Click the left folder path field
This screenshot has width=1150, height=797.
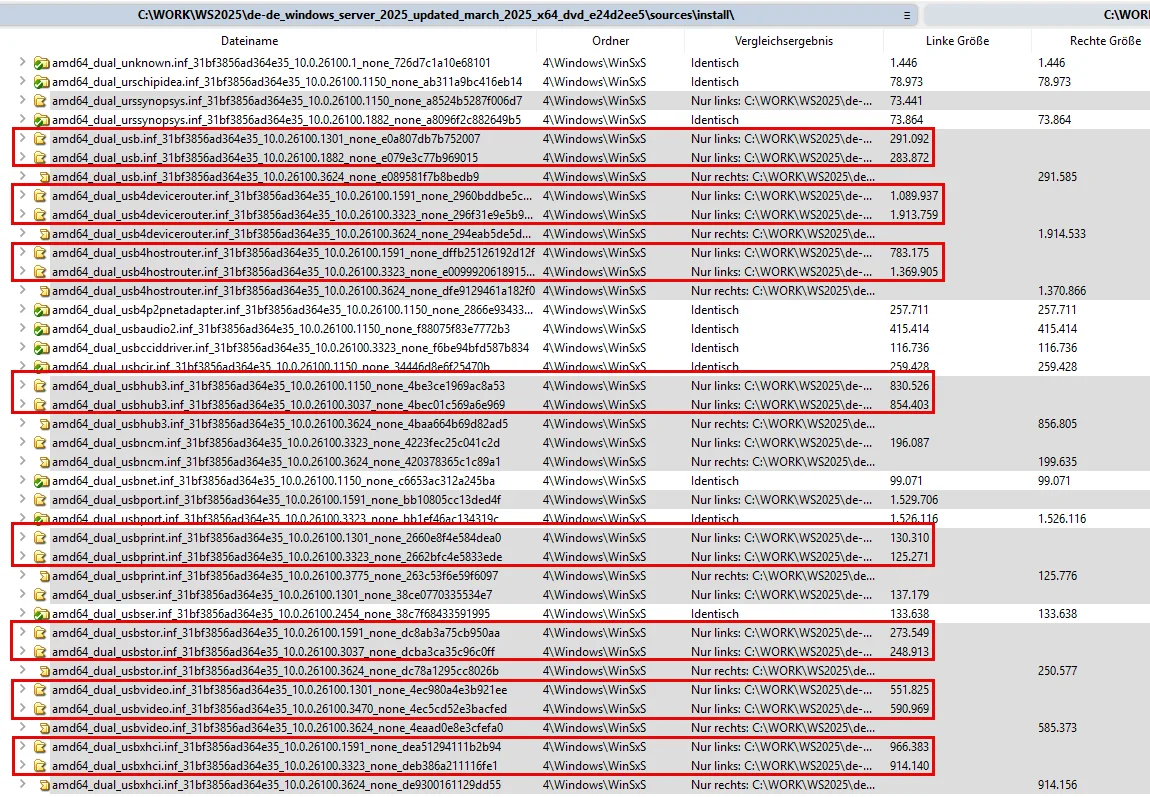pos(458,15)
